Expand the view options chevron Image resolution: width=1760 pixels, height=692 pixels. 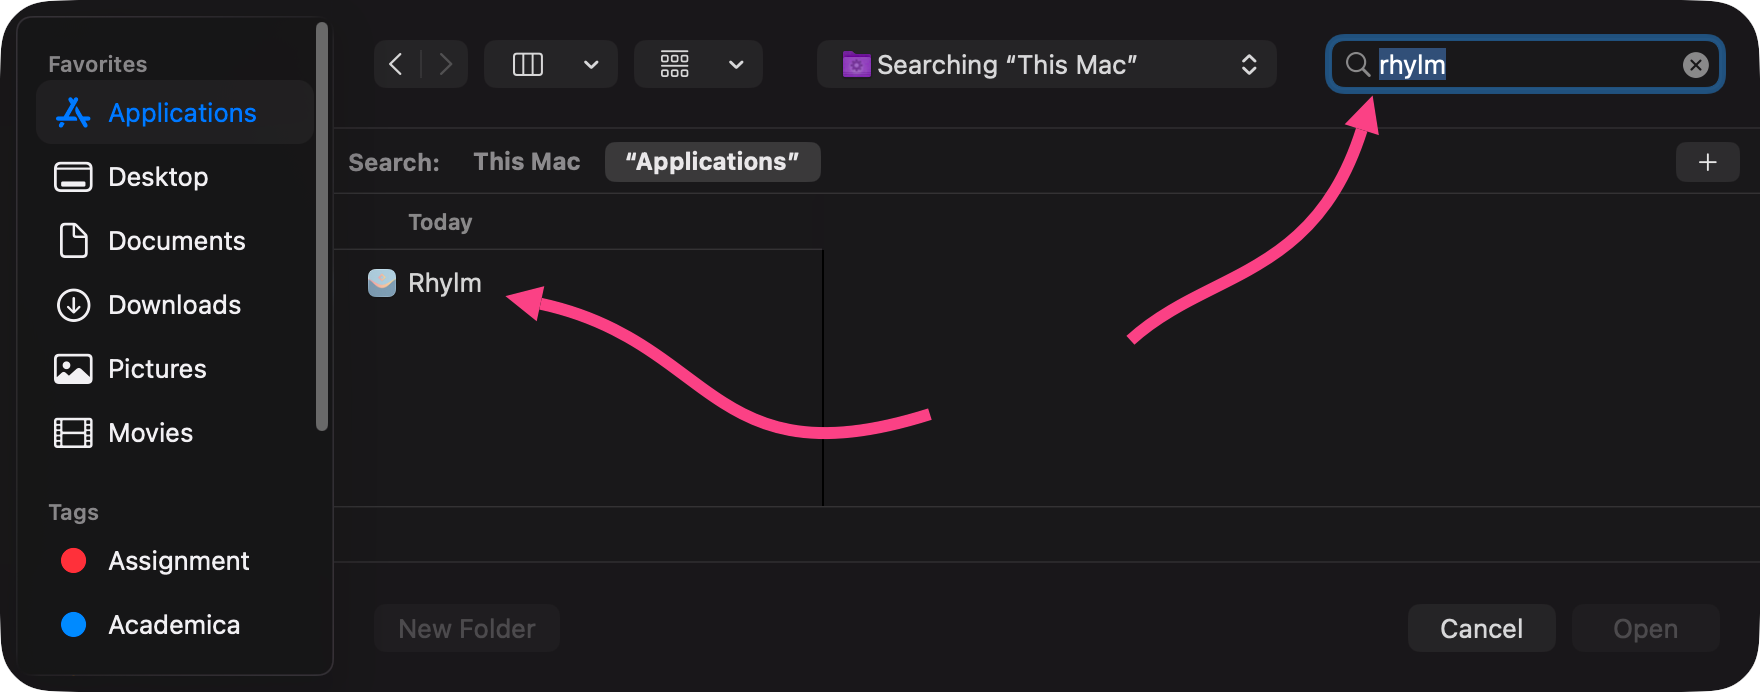tap(591, 65)
